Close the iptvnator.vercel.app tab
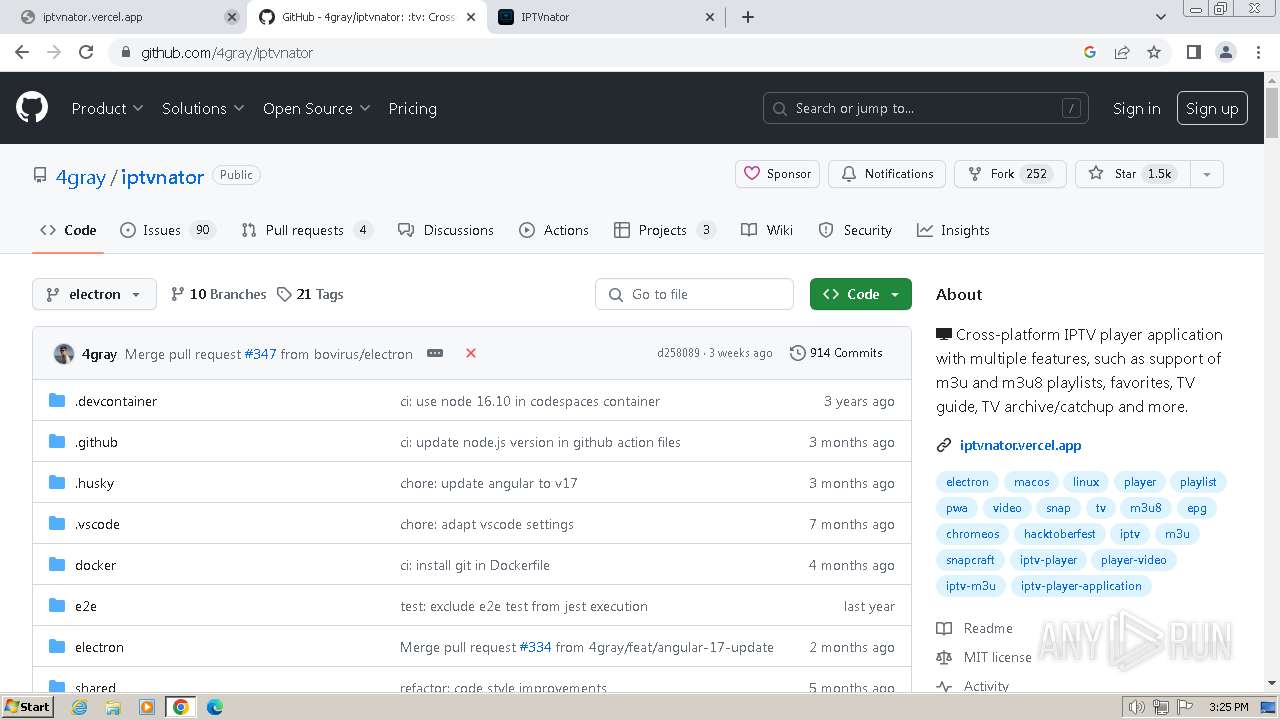 (232, 17)
